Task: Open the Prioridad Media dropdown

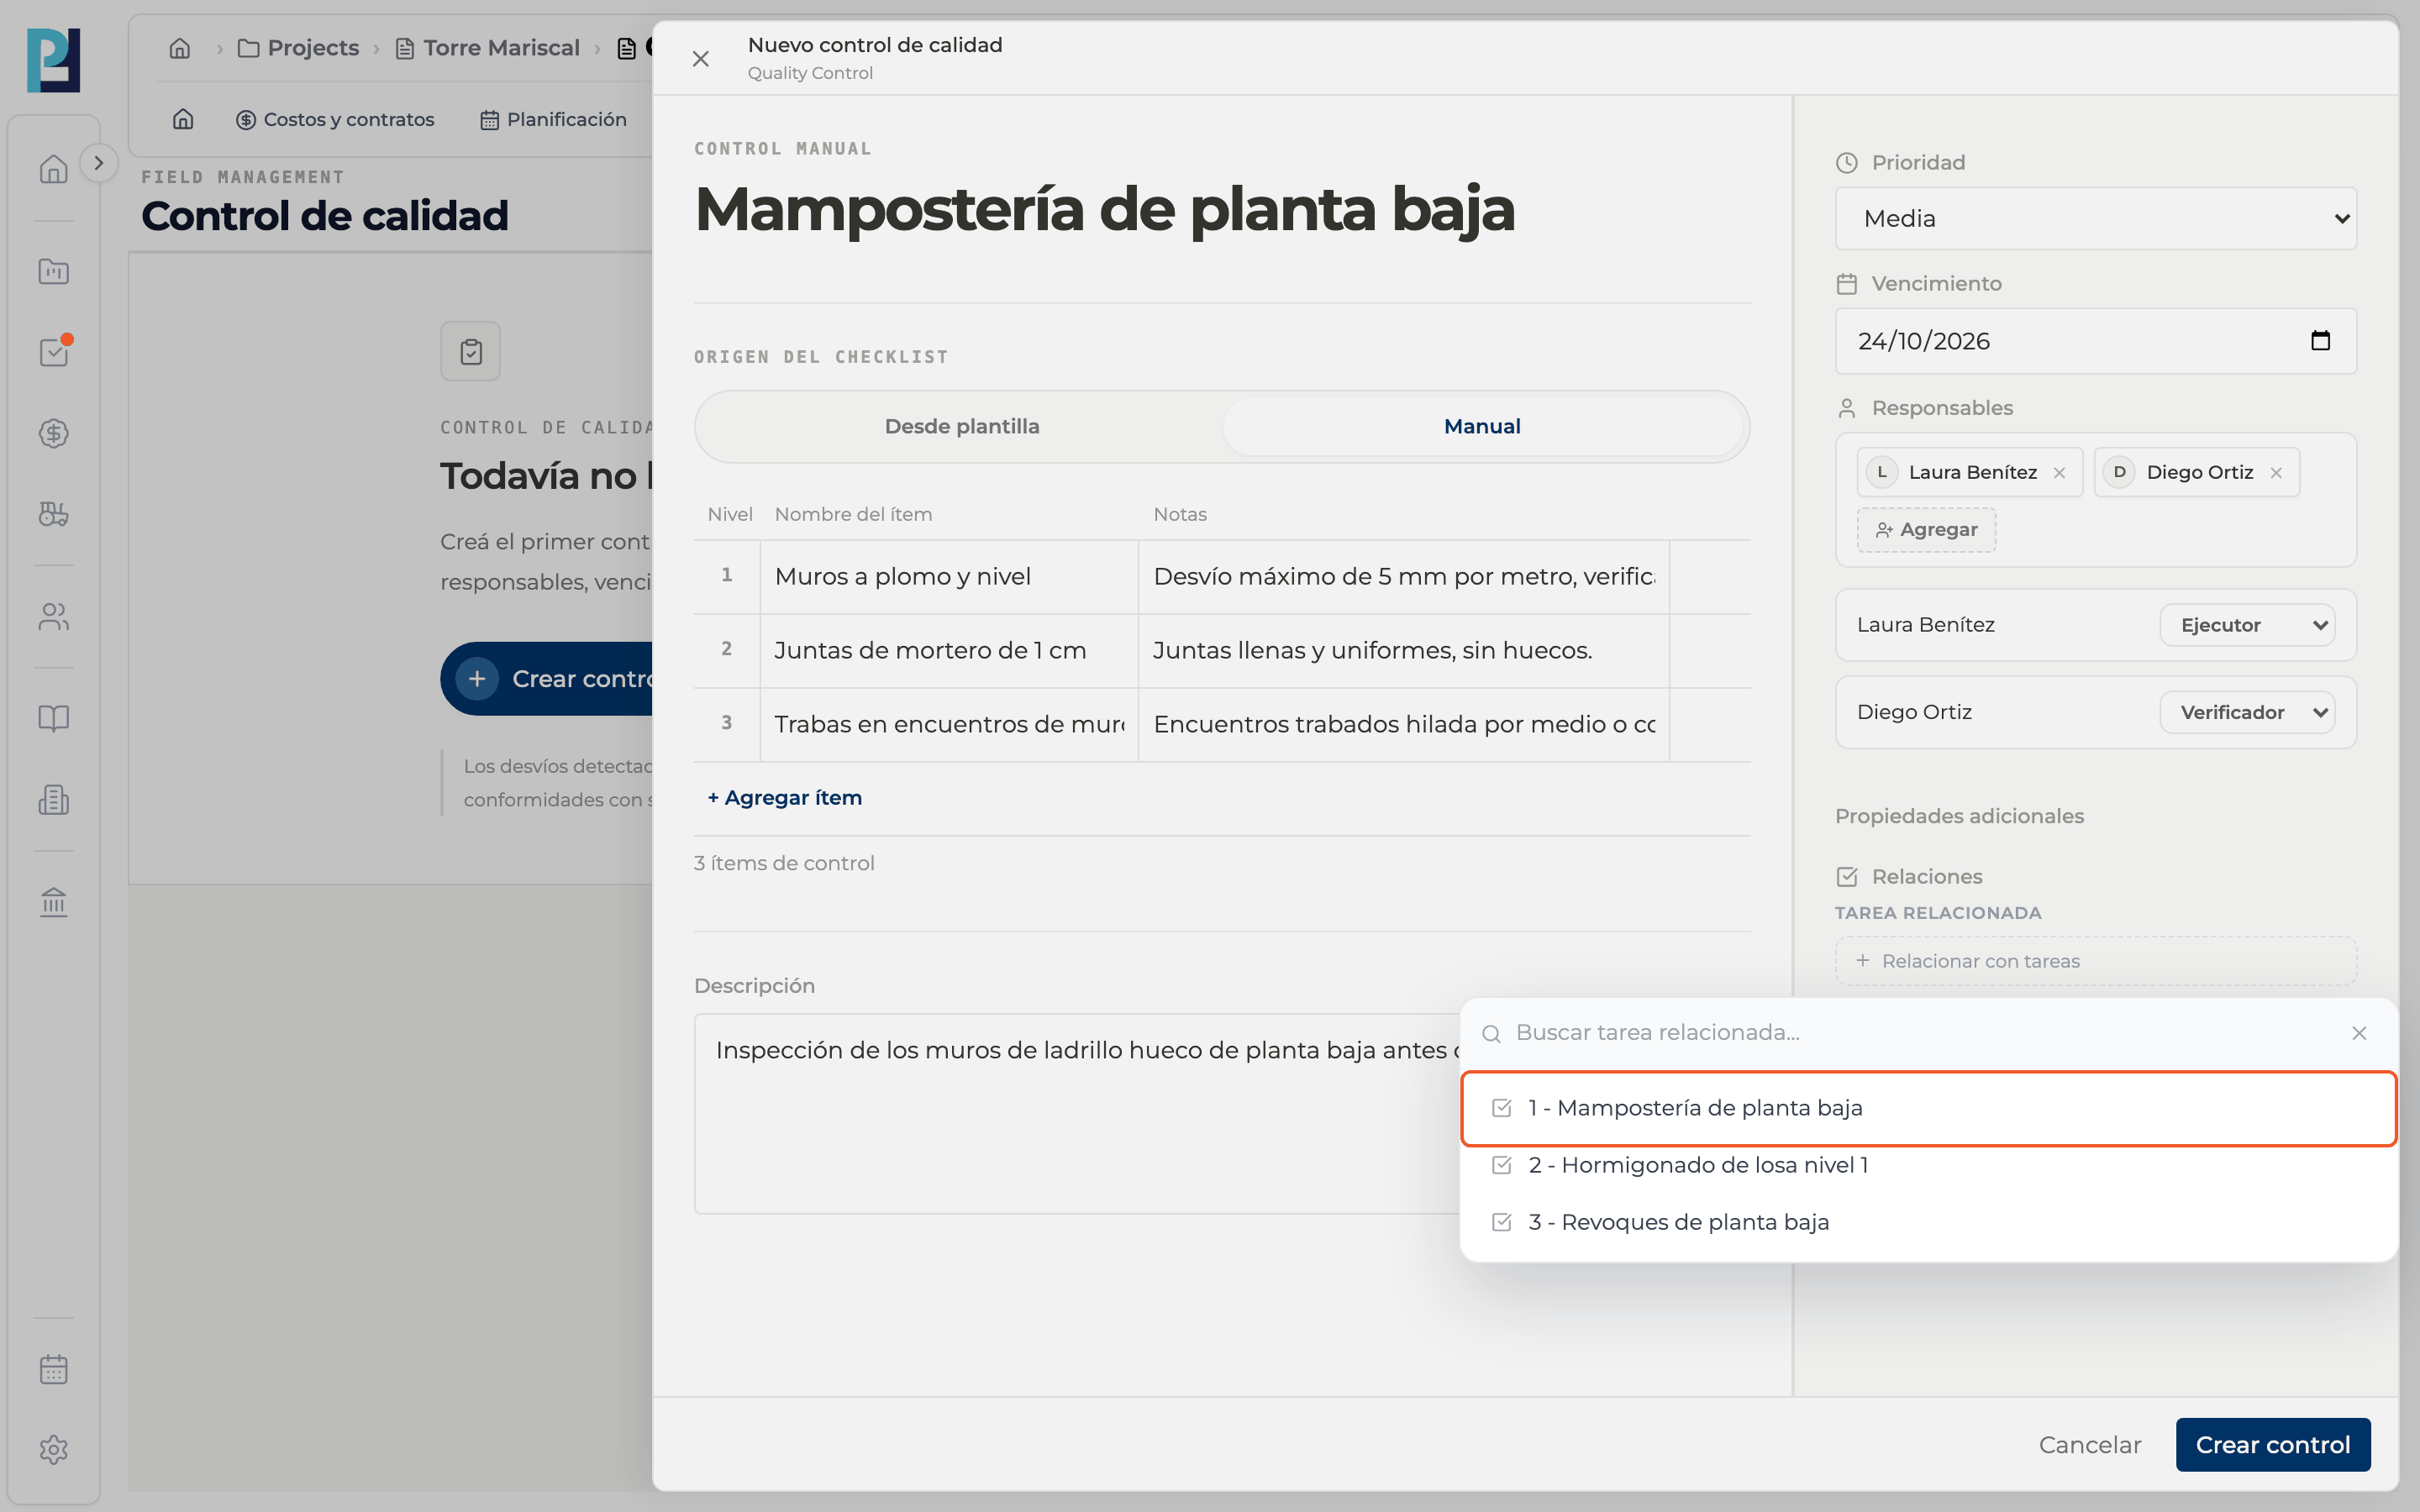Action: (2096, 218)
